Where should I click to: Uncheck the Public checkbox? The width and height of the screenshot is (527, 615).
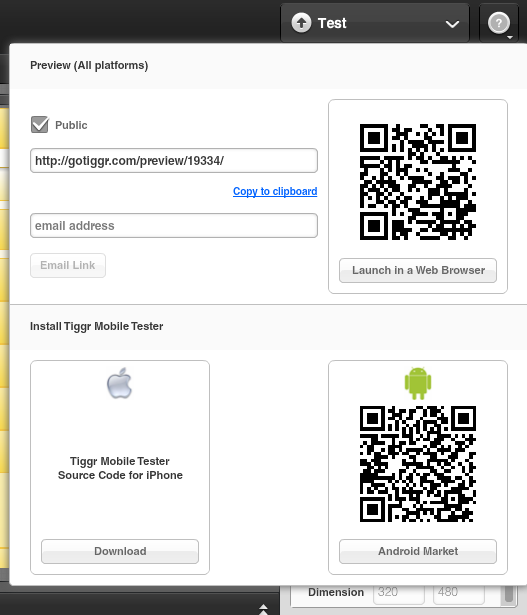[40, 125]
